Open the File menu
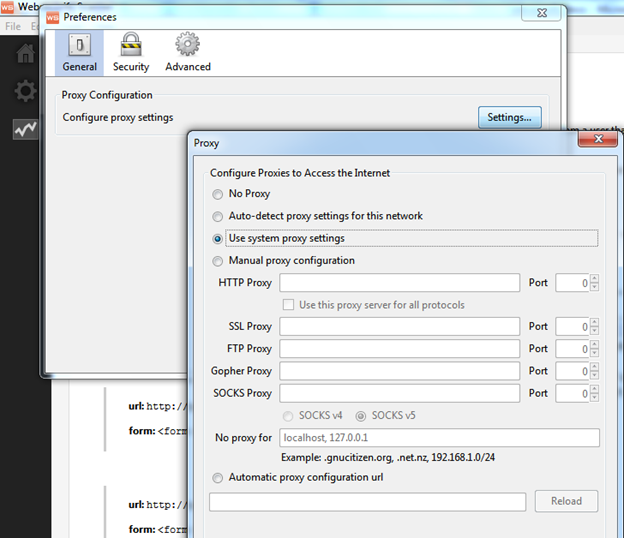 [x=13, y=26]
